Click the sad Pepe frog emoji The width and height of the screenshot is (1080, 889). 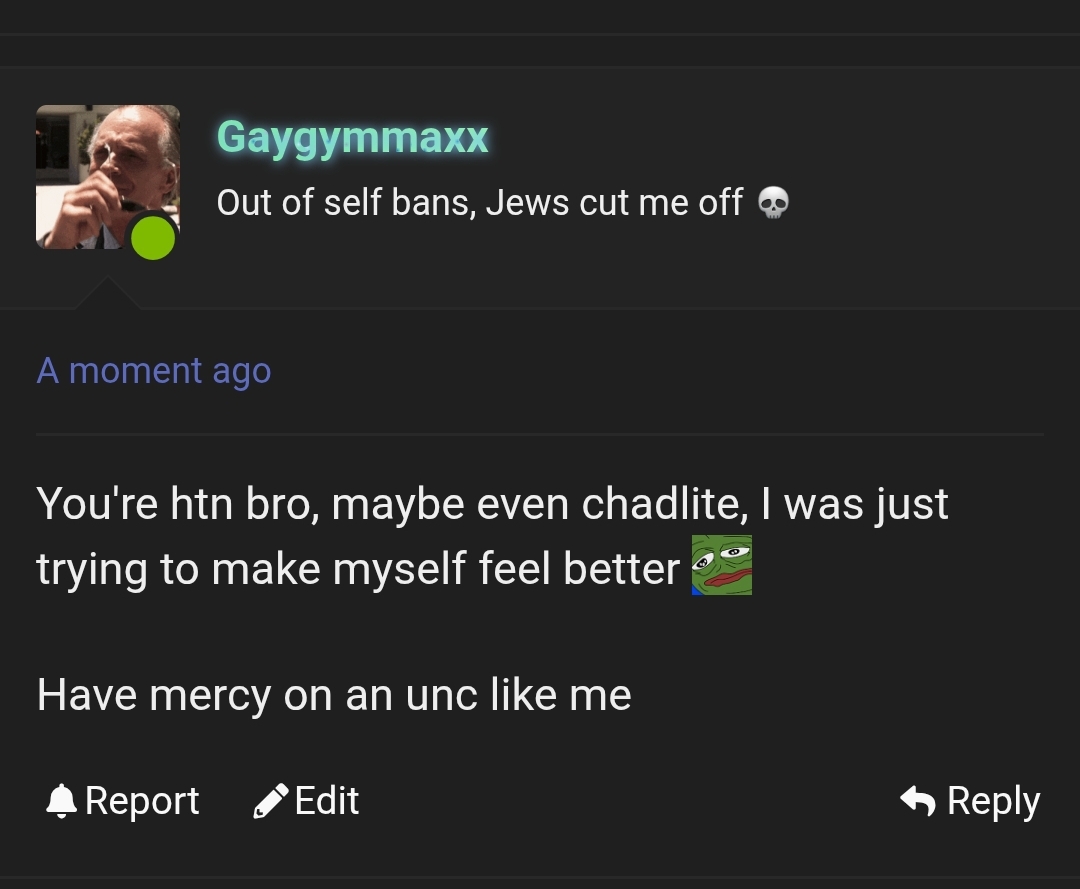722,565
